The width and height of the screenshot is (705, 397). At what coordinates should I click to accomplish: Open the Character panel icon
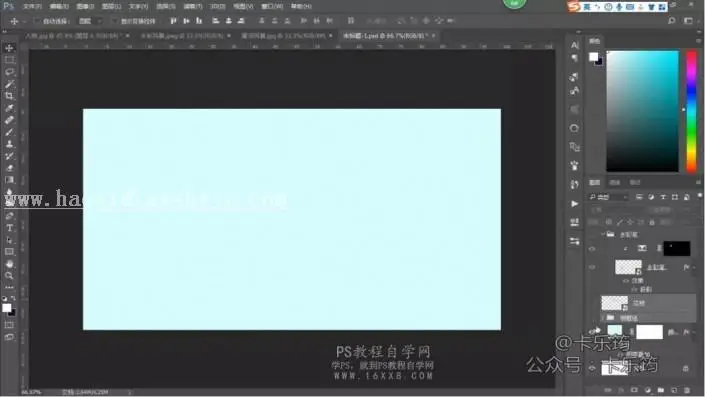coord(575,45)
